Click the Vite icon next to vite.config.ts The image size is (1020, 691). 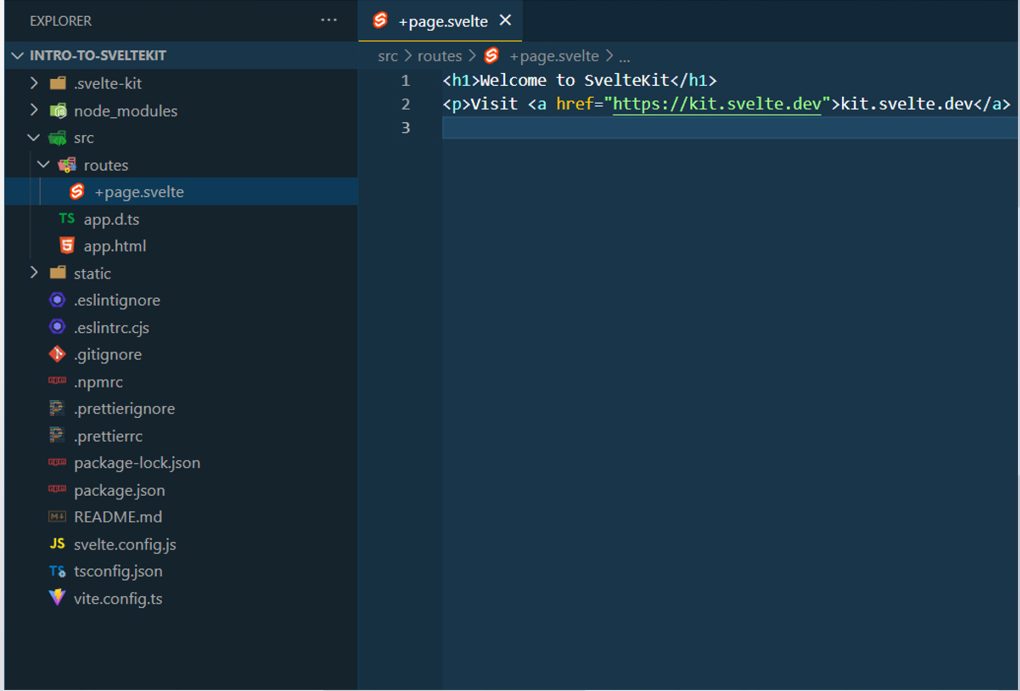tap(58, 598)
